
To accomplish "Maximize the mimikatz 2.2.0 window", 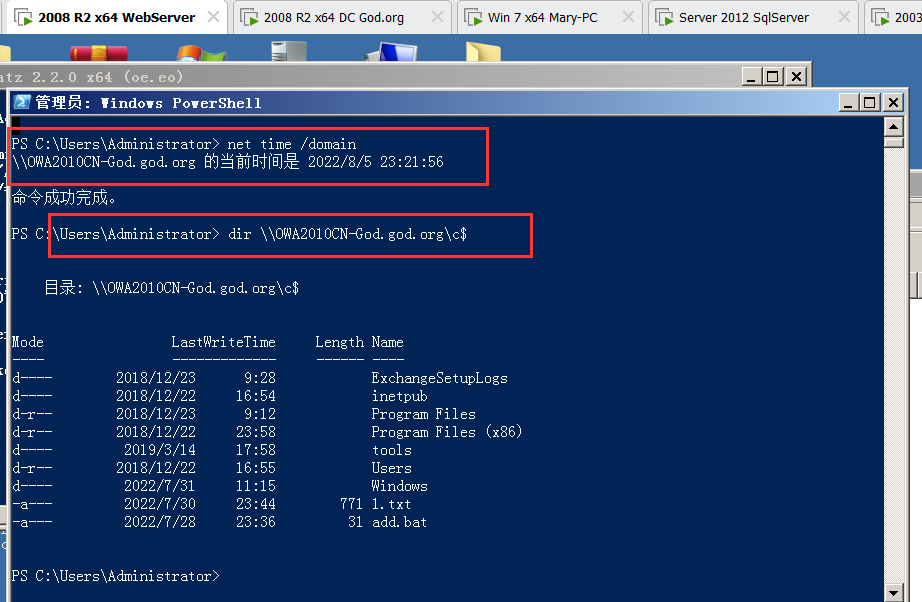I will [x=773, y=76].
